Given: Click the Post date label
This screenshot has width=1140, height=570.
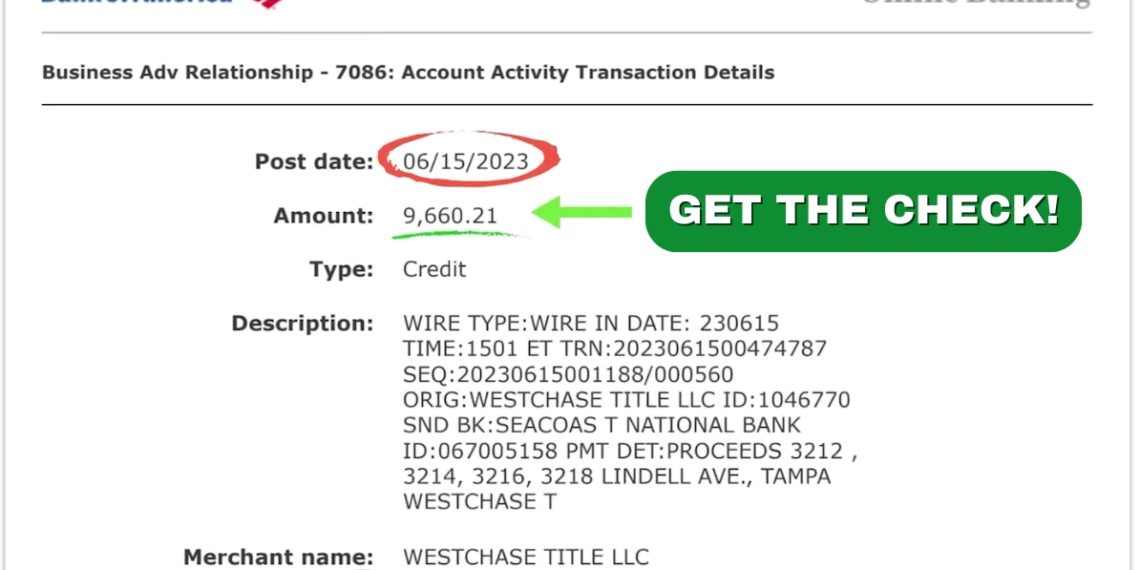Looking at the screenshot, I should point(313,161).
